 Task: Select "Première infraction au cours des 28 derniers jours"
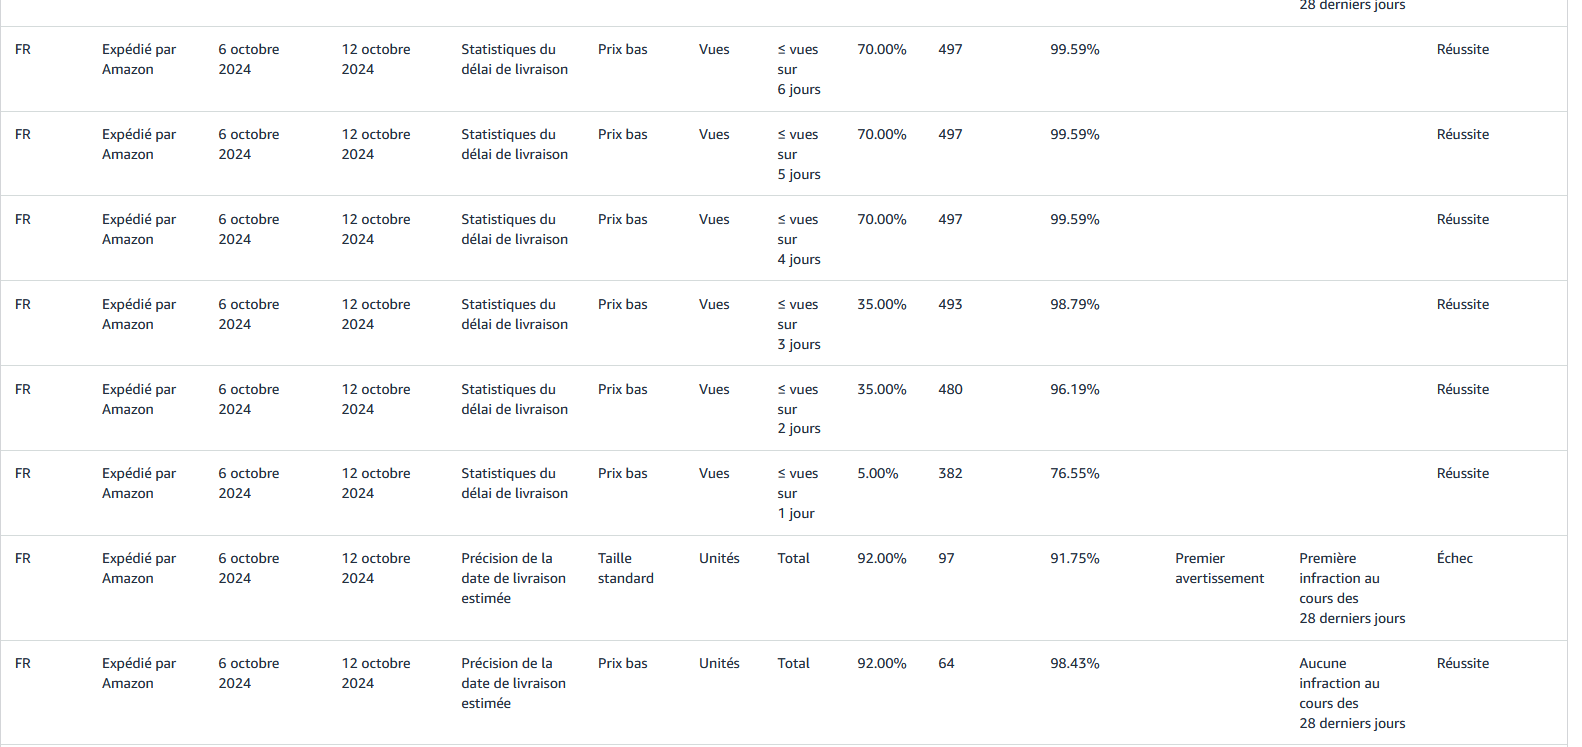(1352, 588)
